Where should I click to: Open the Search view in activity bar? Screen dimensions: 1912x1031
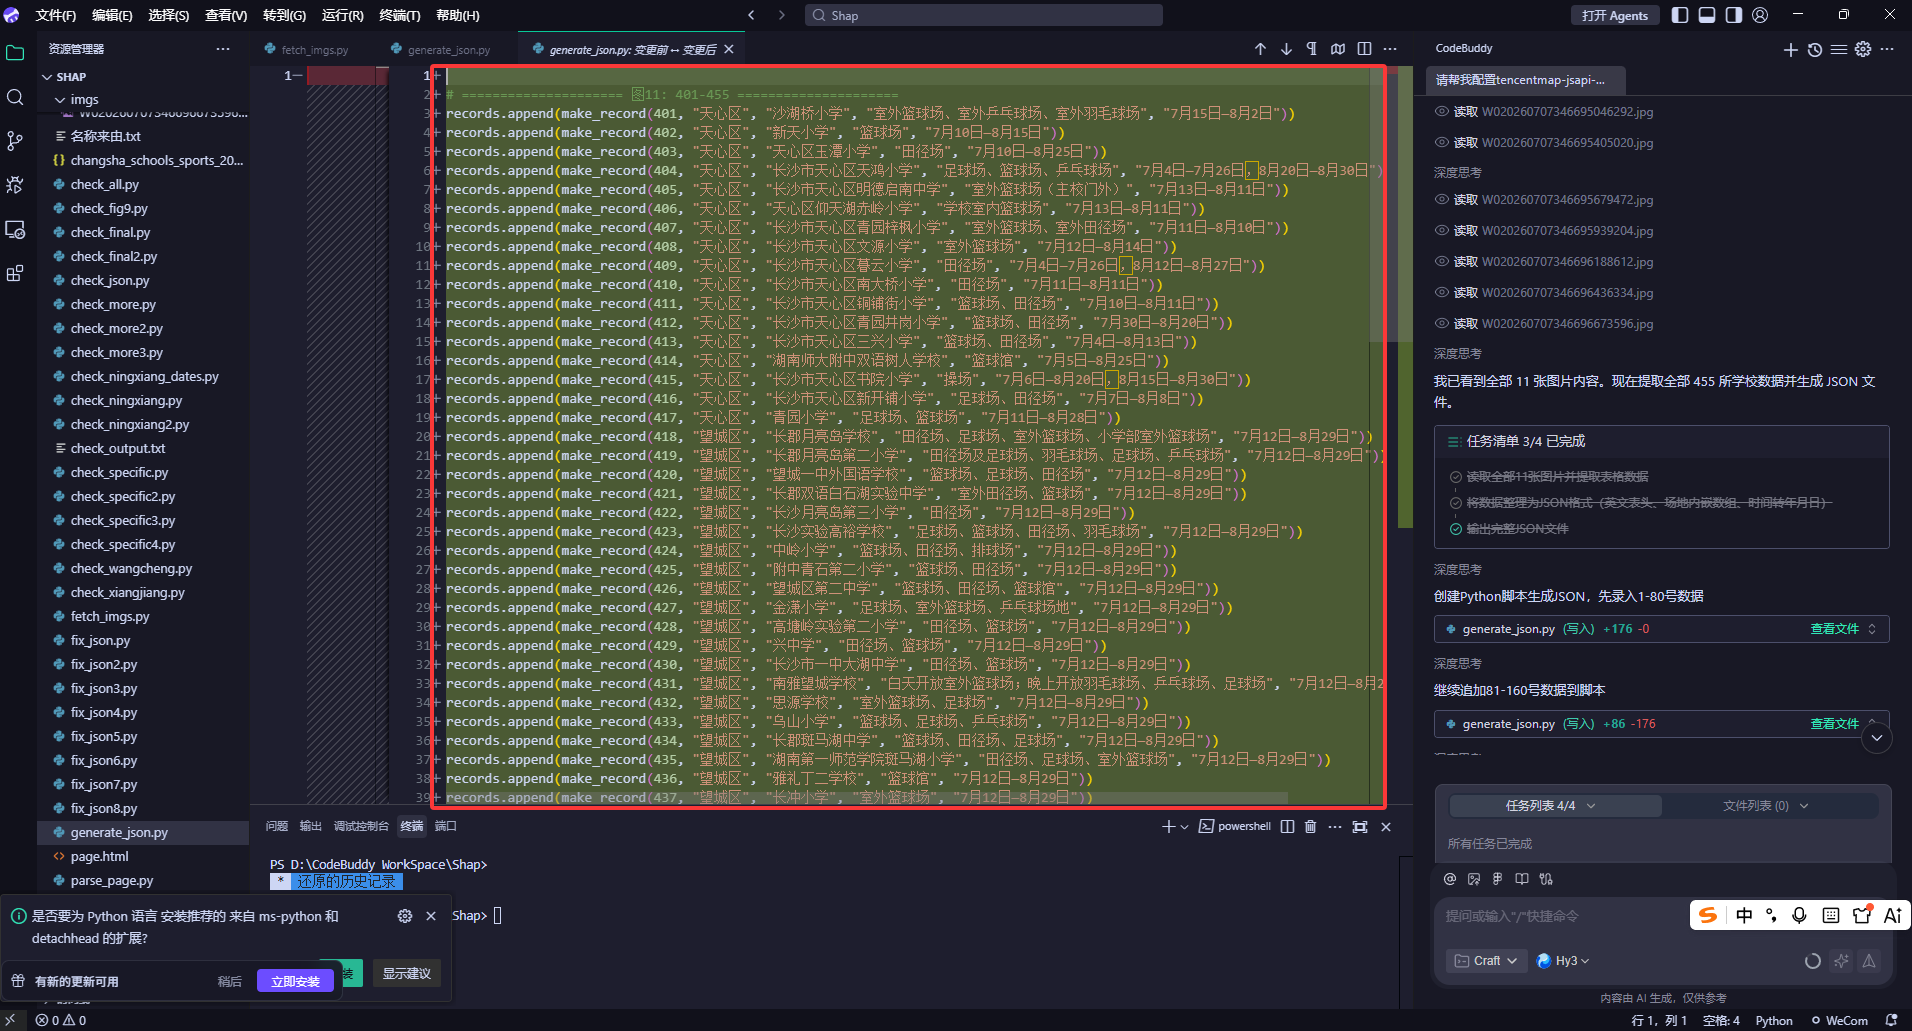coord(15,97)
